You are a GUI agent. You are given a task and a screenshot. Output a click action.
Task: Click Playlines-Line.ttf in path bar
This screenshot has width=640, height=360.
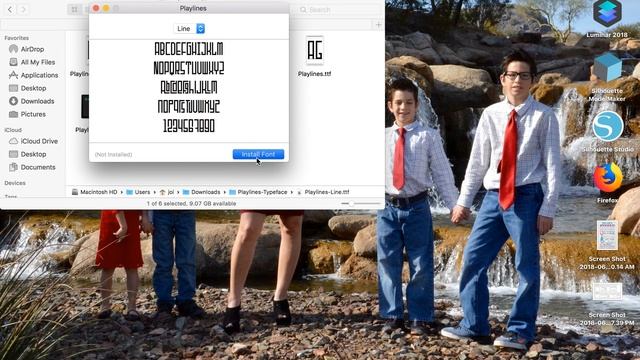[323, 192]
